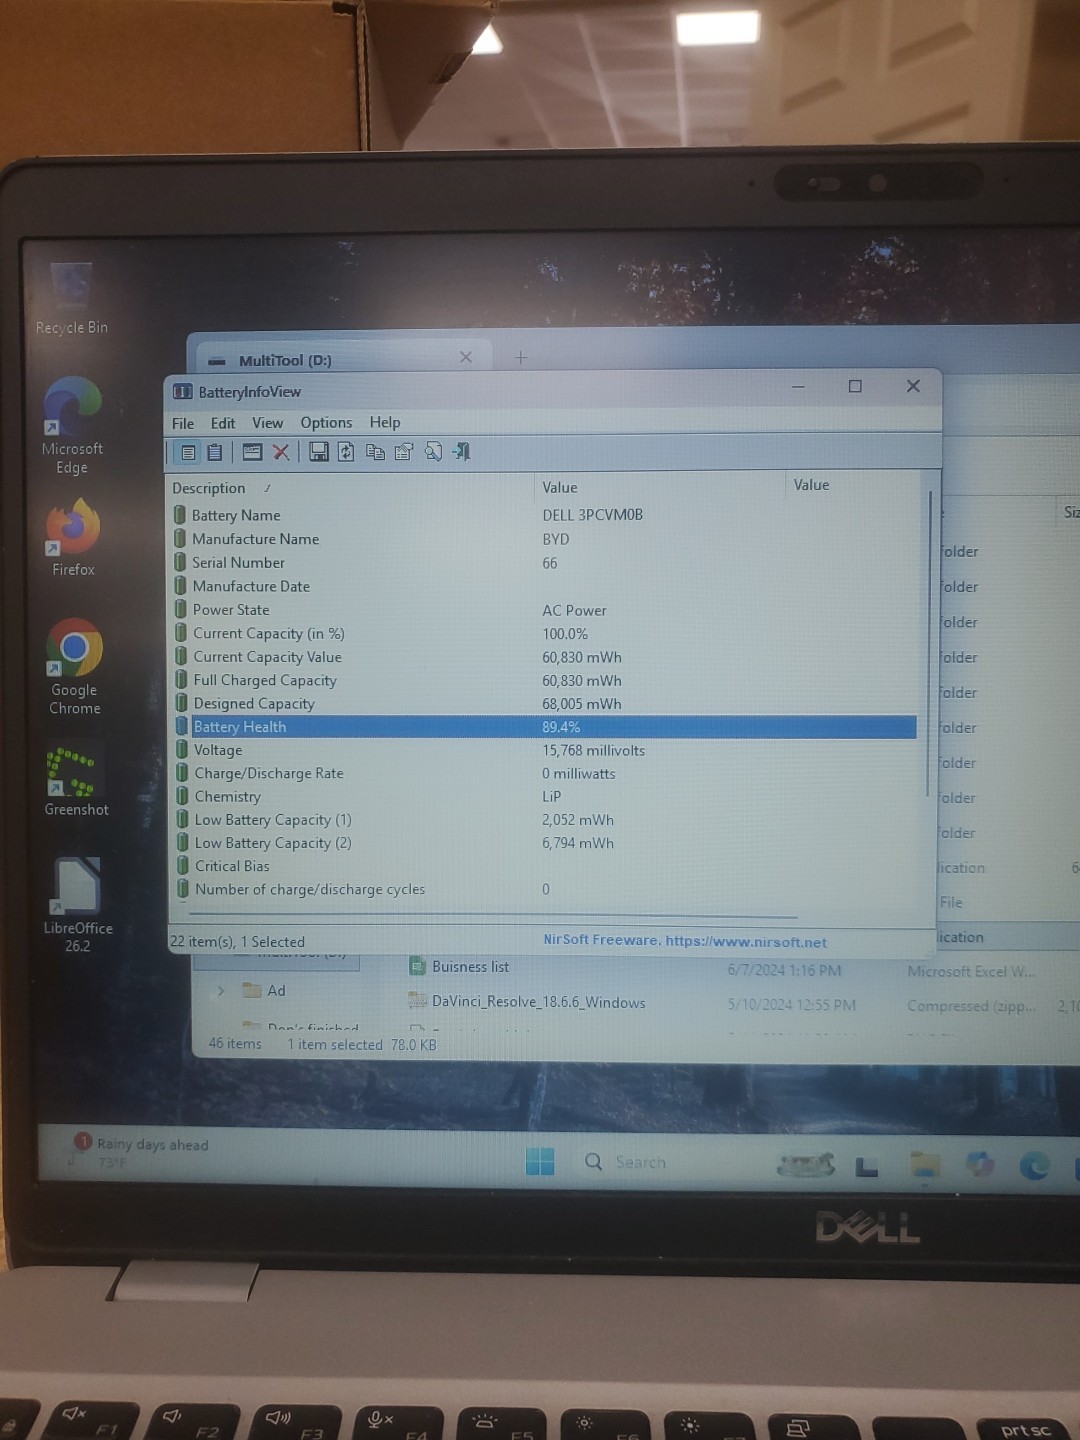This screenshot has height=1440, width=1080.
Task: Select the Low Battery Capacity (2) row
Action: pyautogui.click(x=545, y=842)
